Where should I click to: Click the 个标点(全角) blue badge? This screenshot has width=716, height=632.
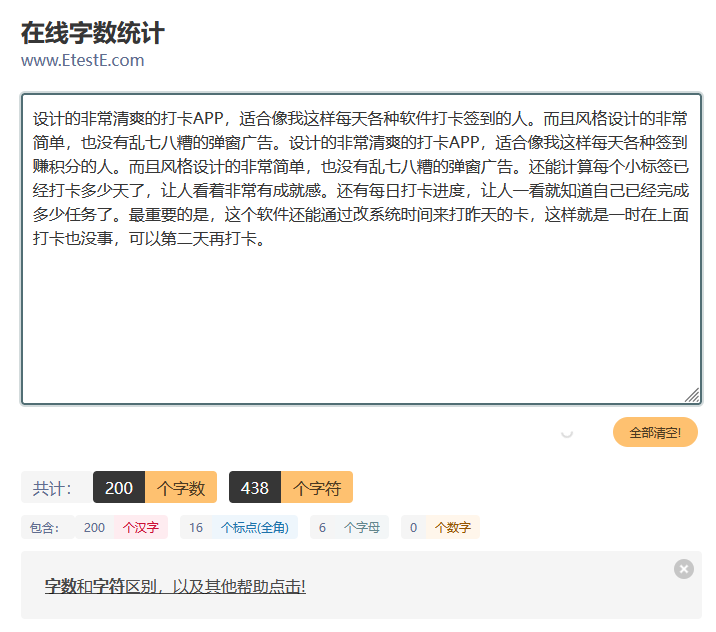[255, 527]
